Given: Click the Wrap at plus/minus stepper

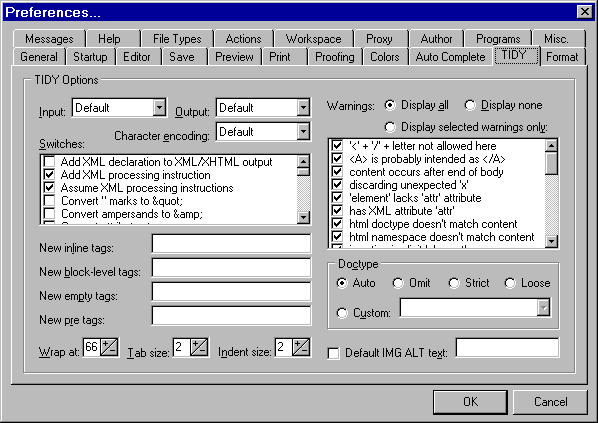Looking at the screenshot, I should pyautogui.click(x=109, y=347).
